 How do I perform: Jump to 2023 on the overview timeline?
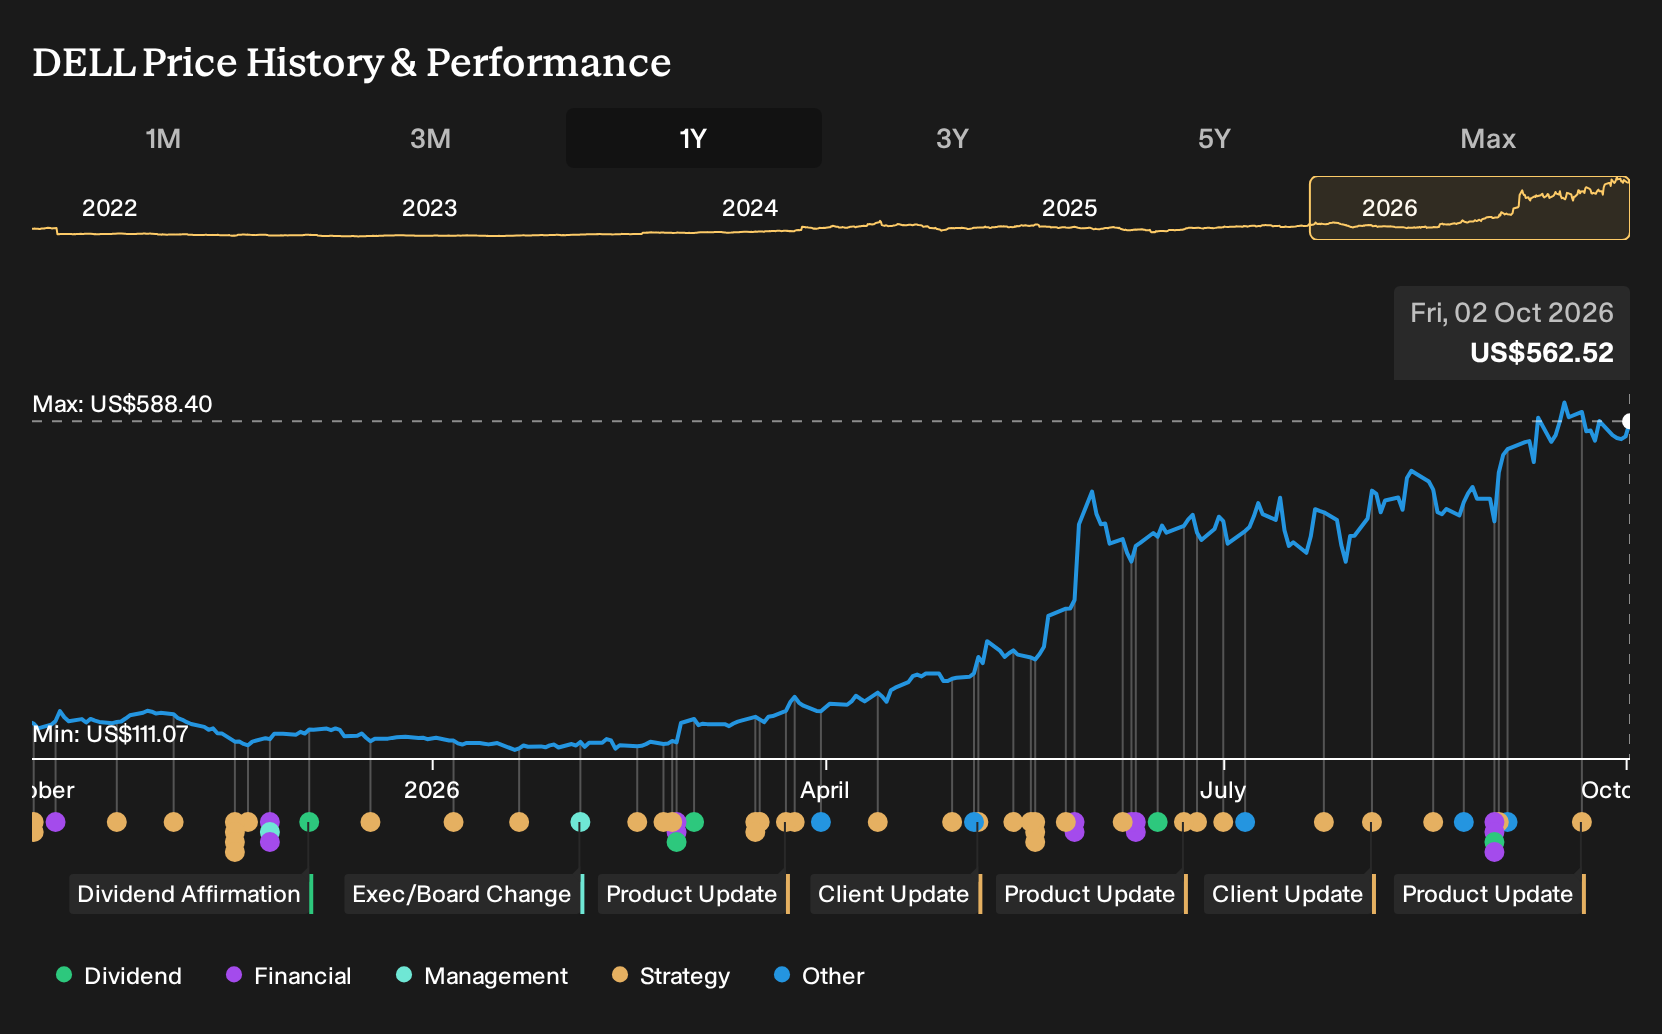pos(429,208)
